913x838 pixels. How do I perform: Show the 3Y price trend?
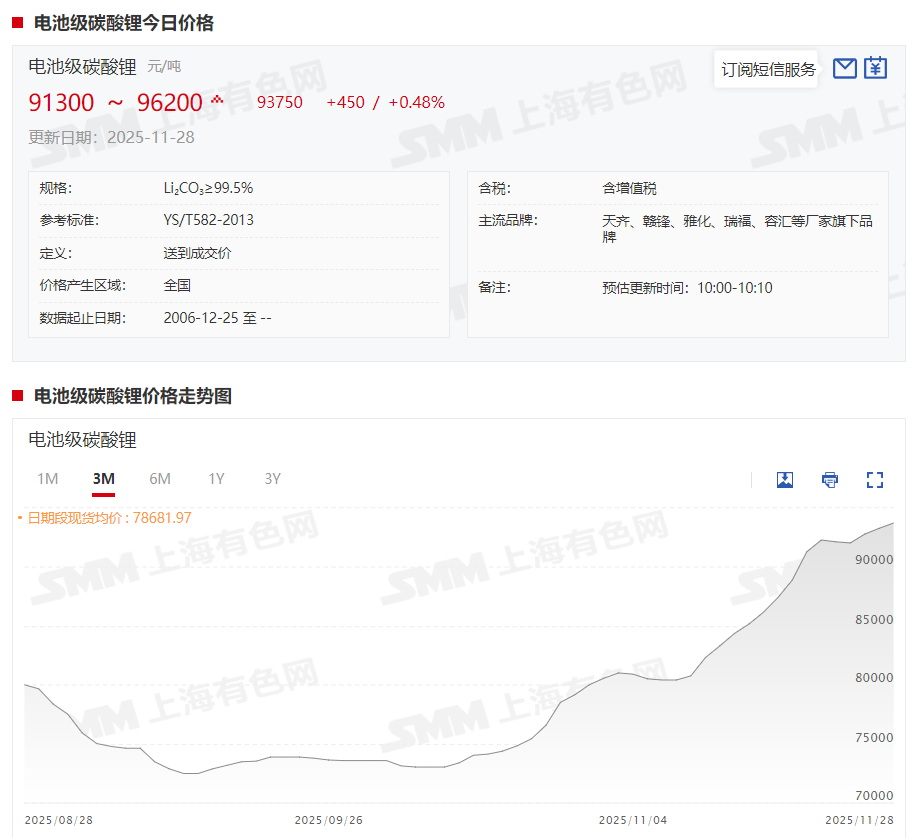272,479
